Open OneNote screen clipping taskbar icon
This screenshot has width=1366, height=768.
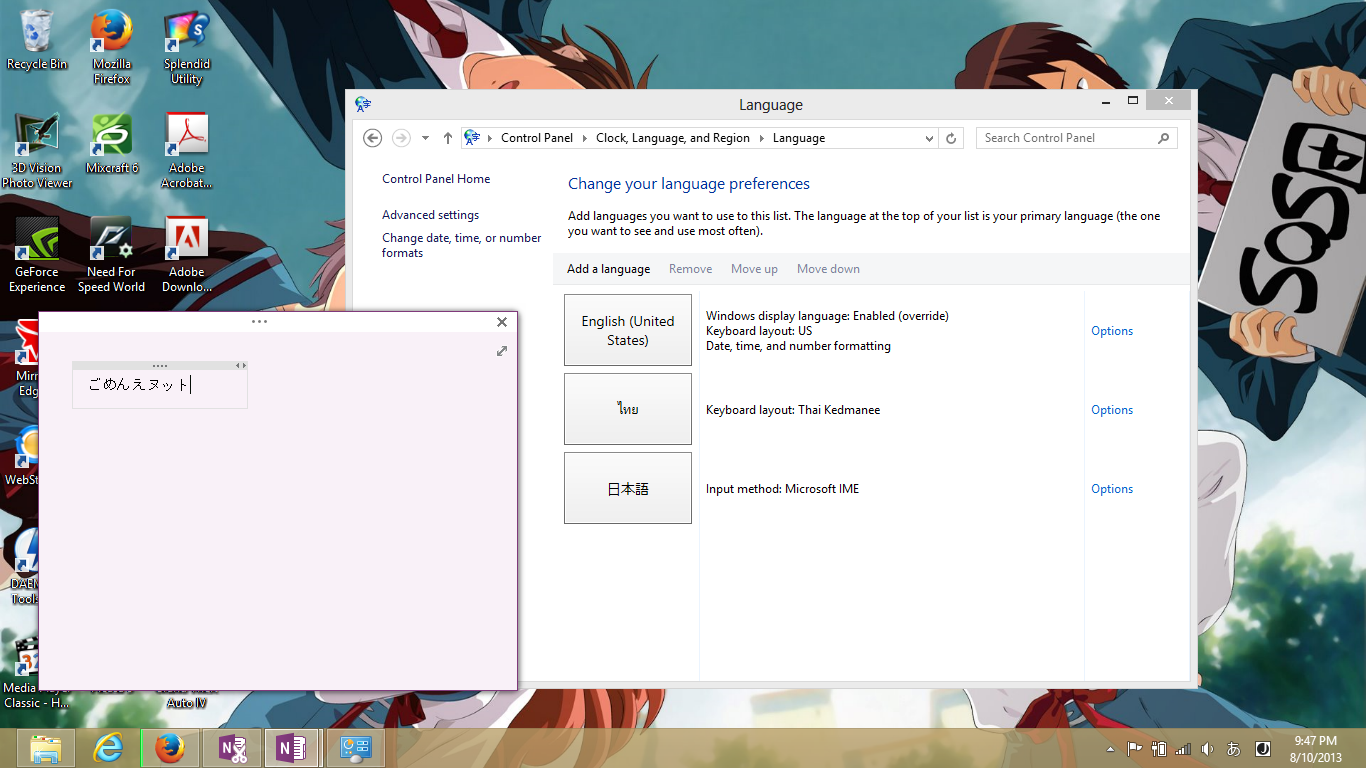point(232,748)
